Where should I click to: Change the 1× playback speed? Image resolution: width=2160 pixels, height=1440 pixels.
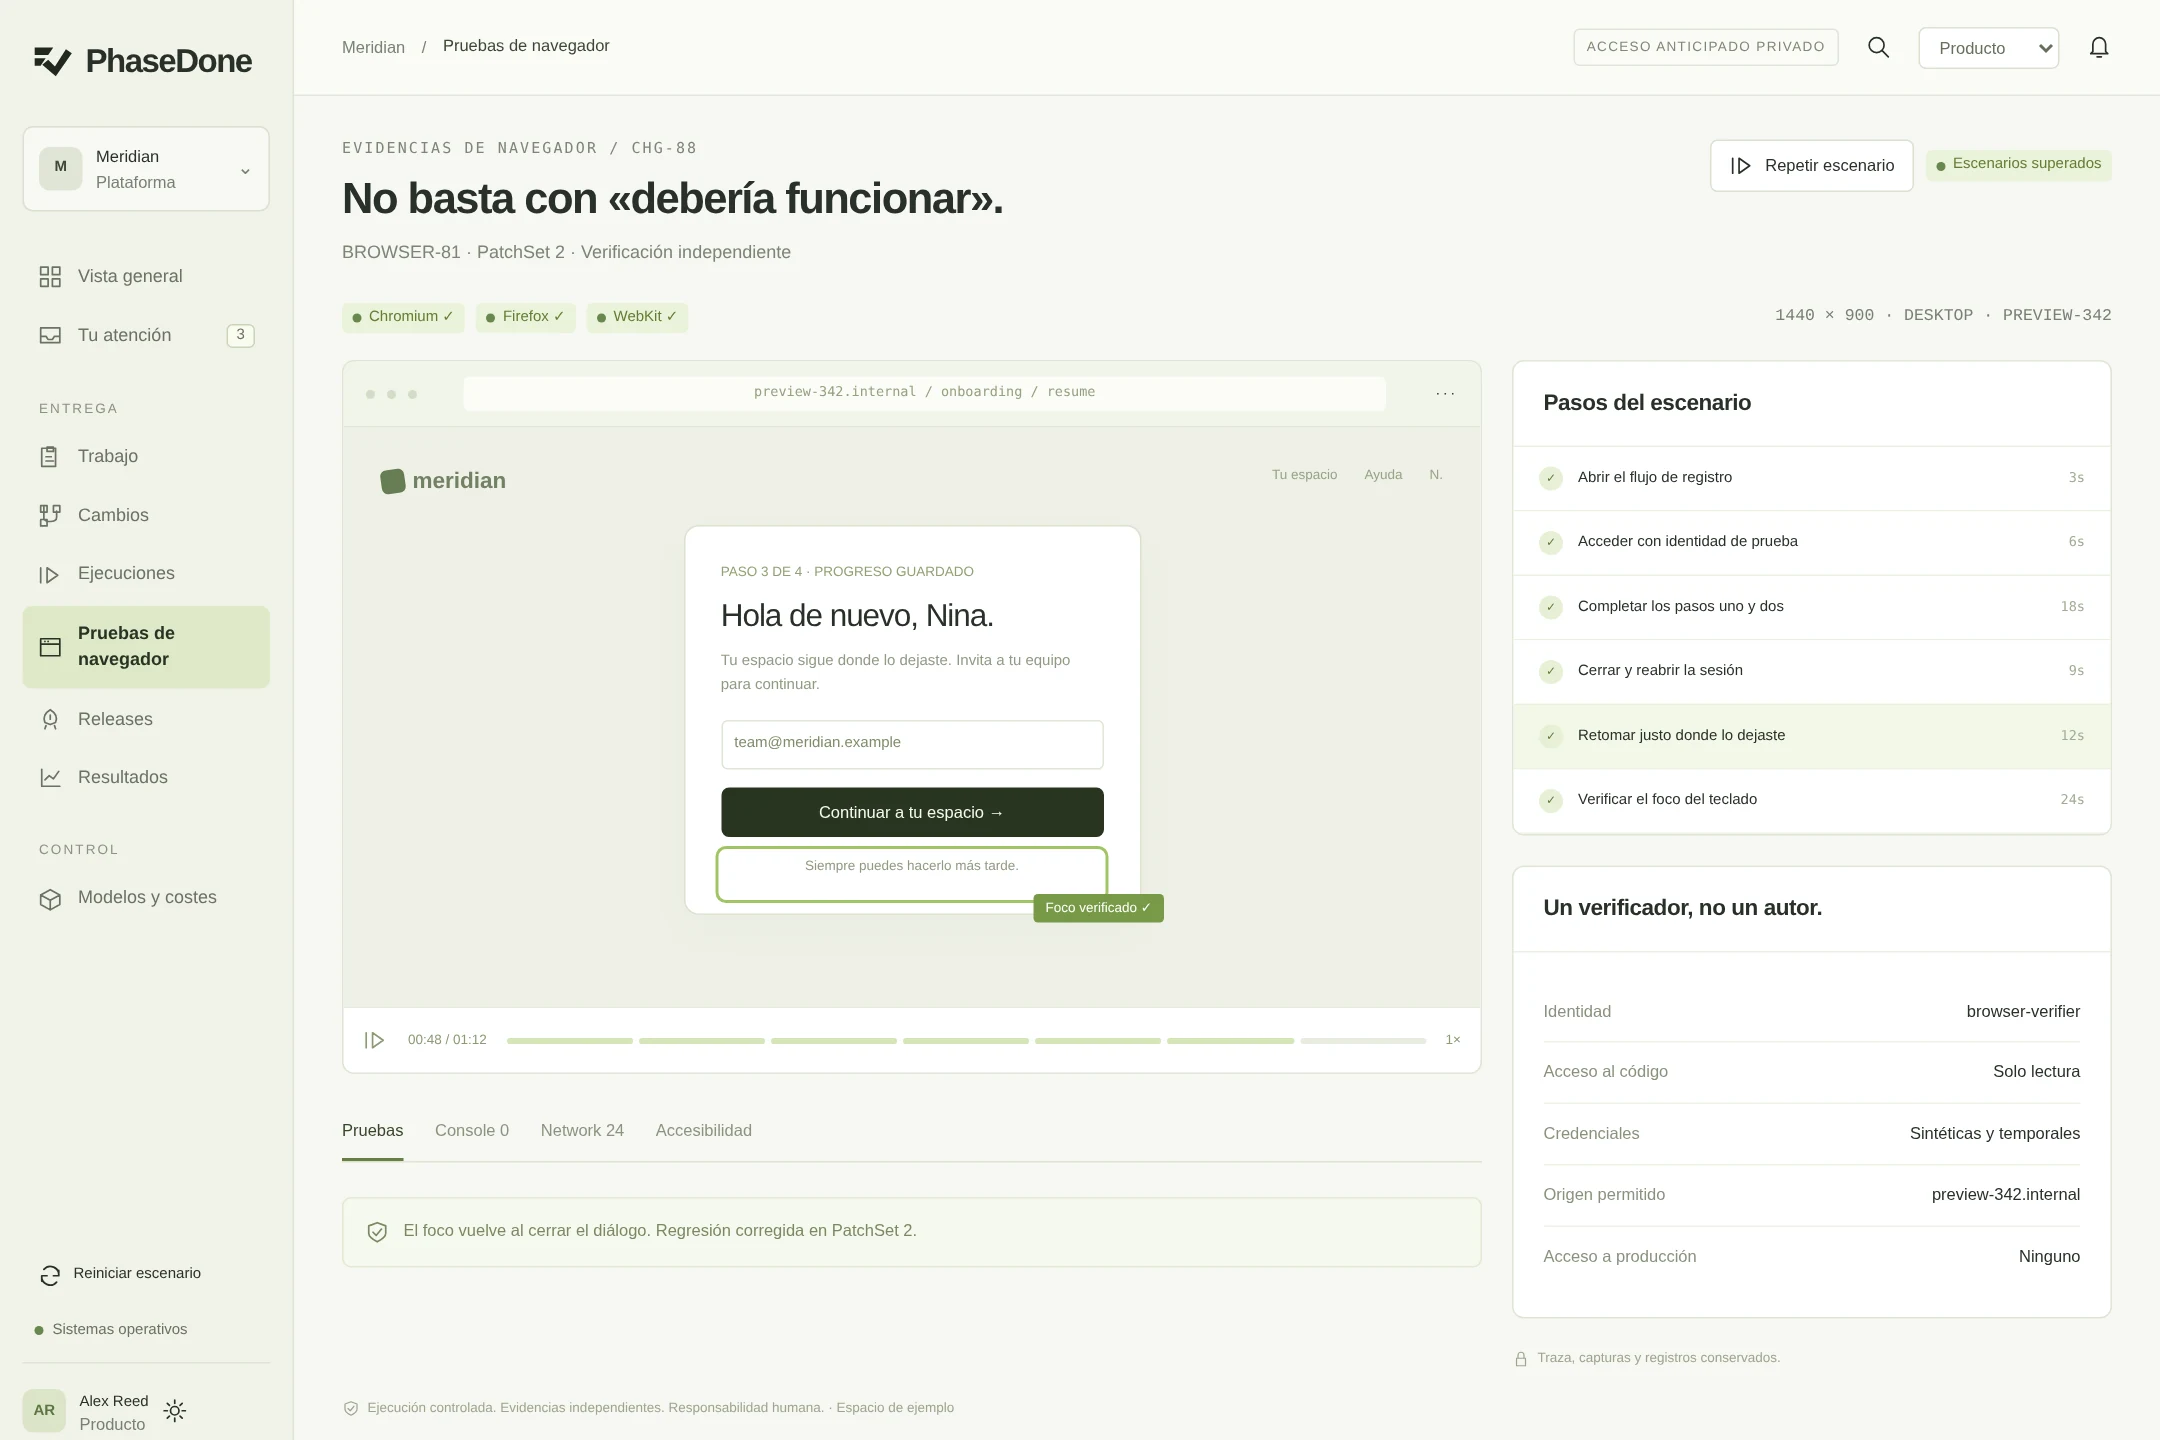[1453, 1040]
